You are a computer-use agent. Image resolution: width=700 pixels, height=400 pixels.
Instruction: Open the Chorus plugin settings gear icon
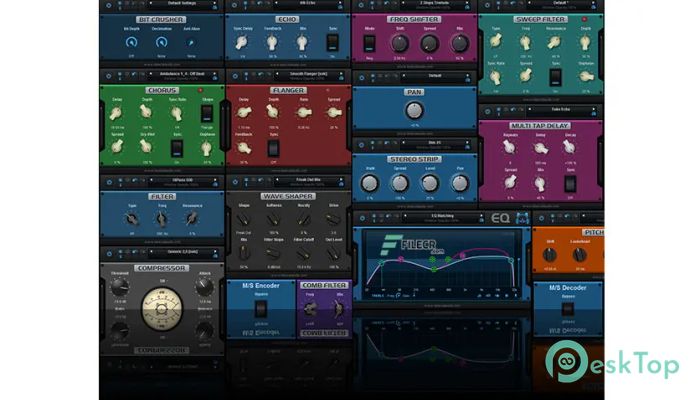coord(108,75)
